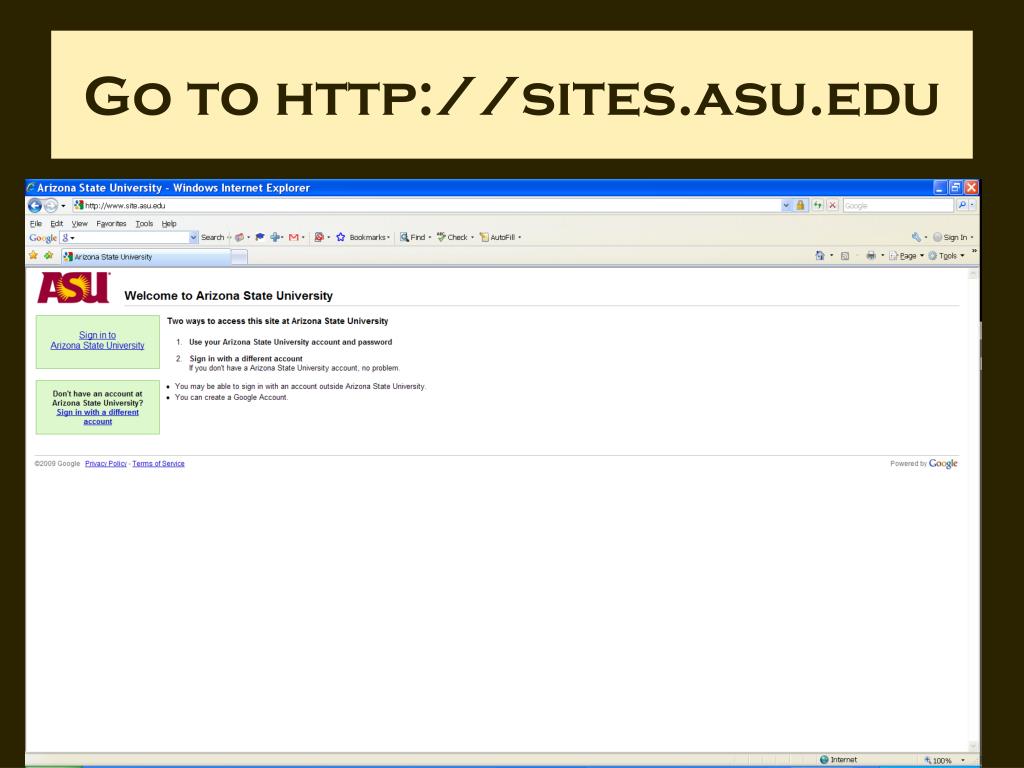Click the blue plus icon on Google Toolbar
The width and height of the screenshot is (1024, 768).
275,237
